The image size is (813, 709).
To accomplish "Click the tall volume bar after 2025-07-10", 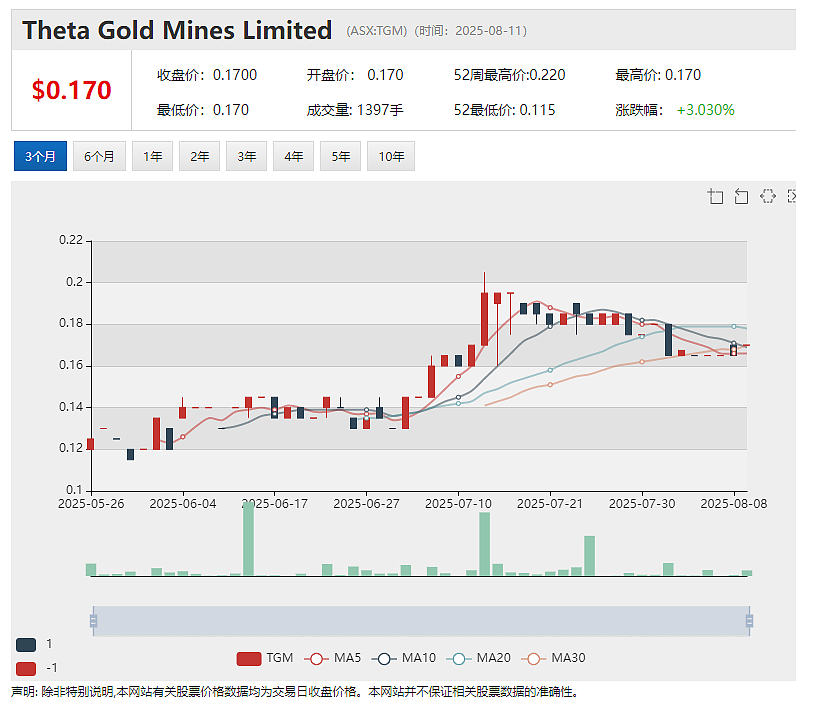I will pyautogui.click(x=484, y=544).
